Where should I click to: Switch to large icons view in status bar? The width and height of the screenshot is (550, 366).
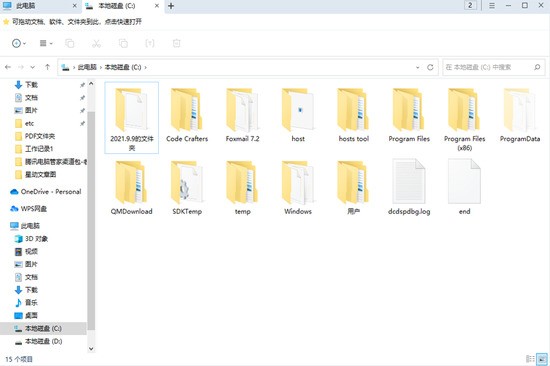click(542, 359)
